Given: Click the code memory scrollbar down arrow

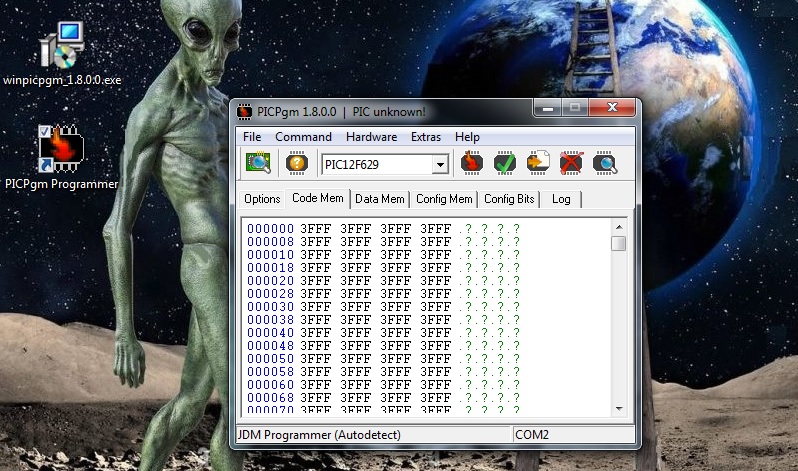Looking at the screenshot, I should [x=619, y=407].
